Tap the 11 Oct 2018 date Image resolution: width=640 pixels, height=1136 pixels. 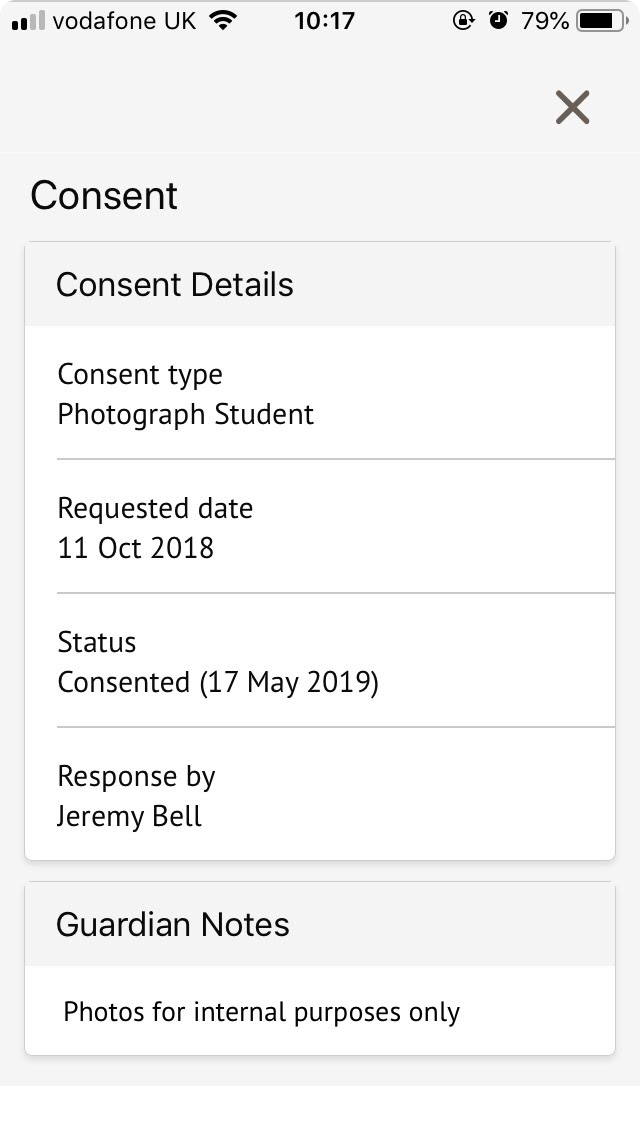tap(136, 548)
